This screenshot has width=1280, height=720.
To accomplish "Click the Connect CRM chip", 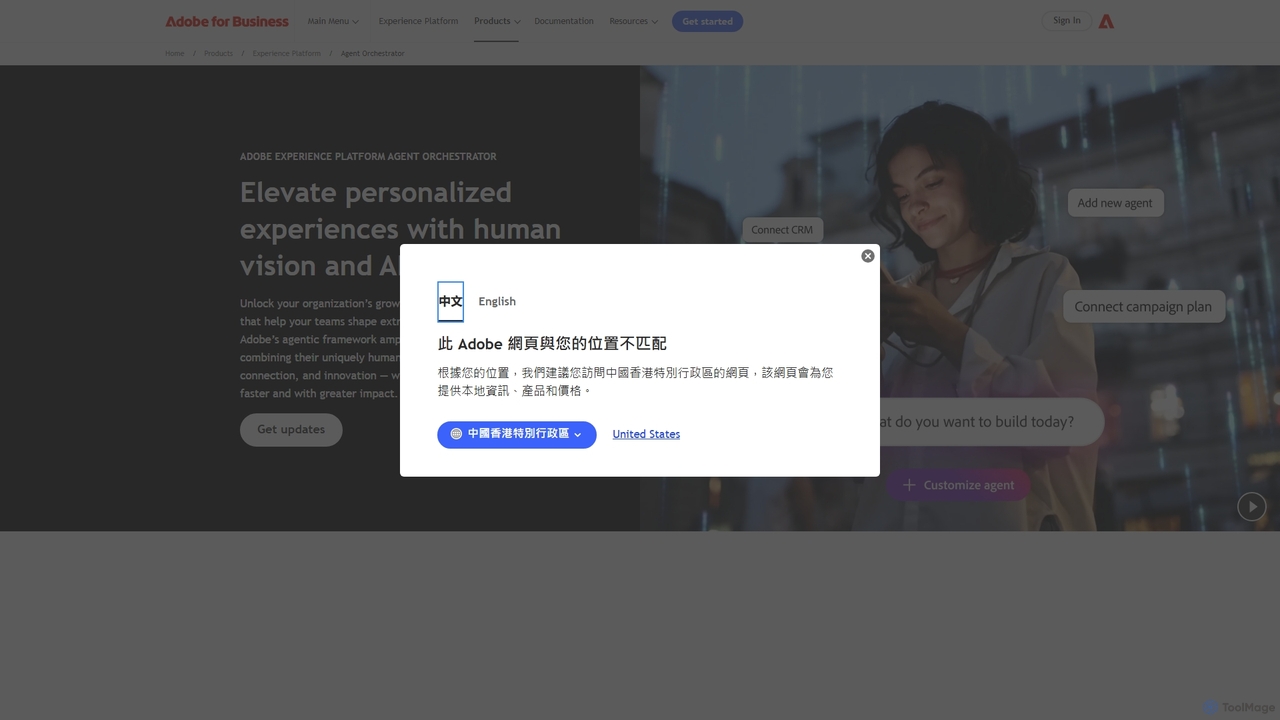I will click(x=782, y=230).
